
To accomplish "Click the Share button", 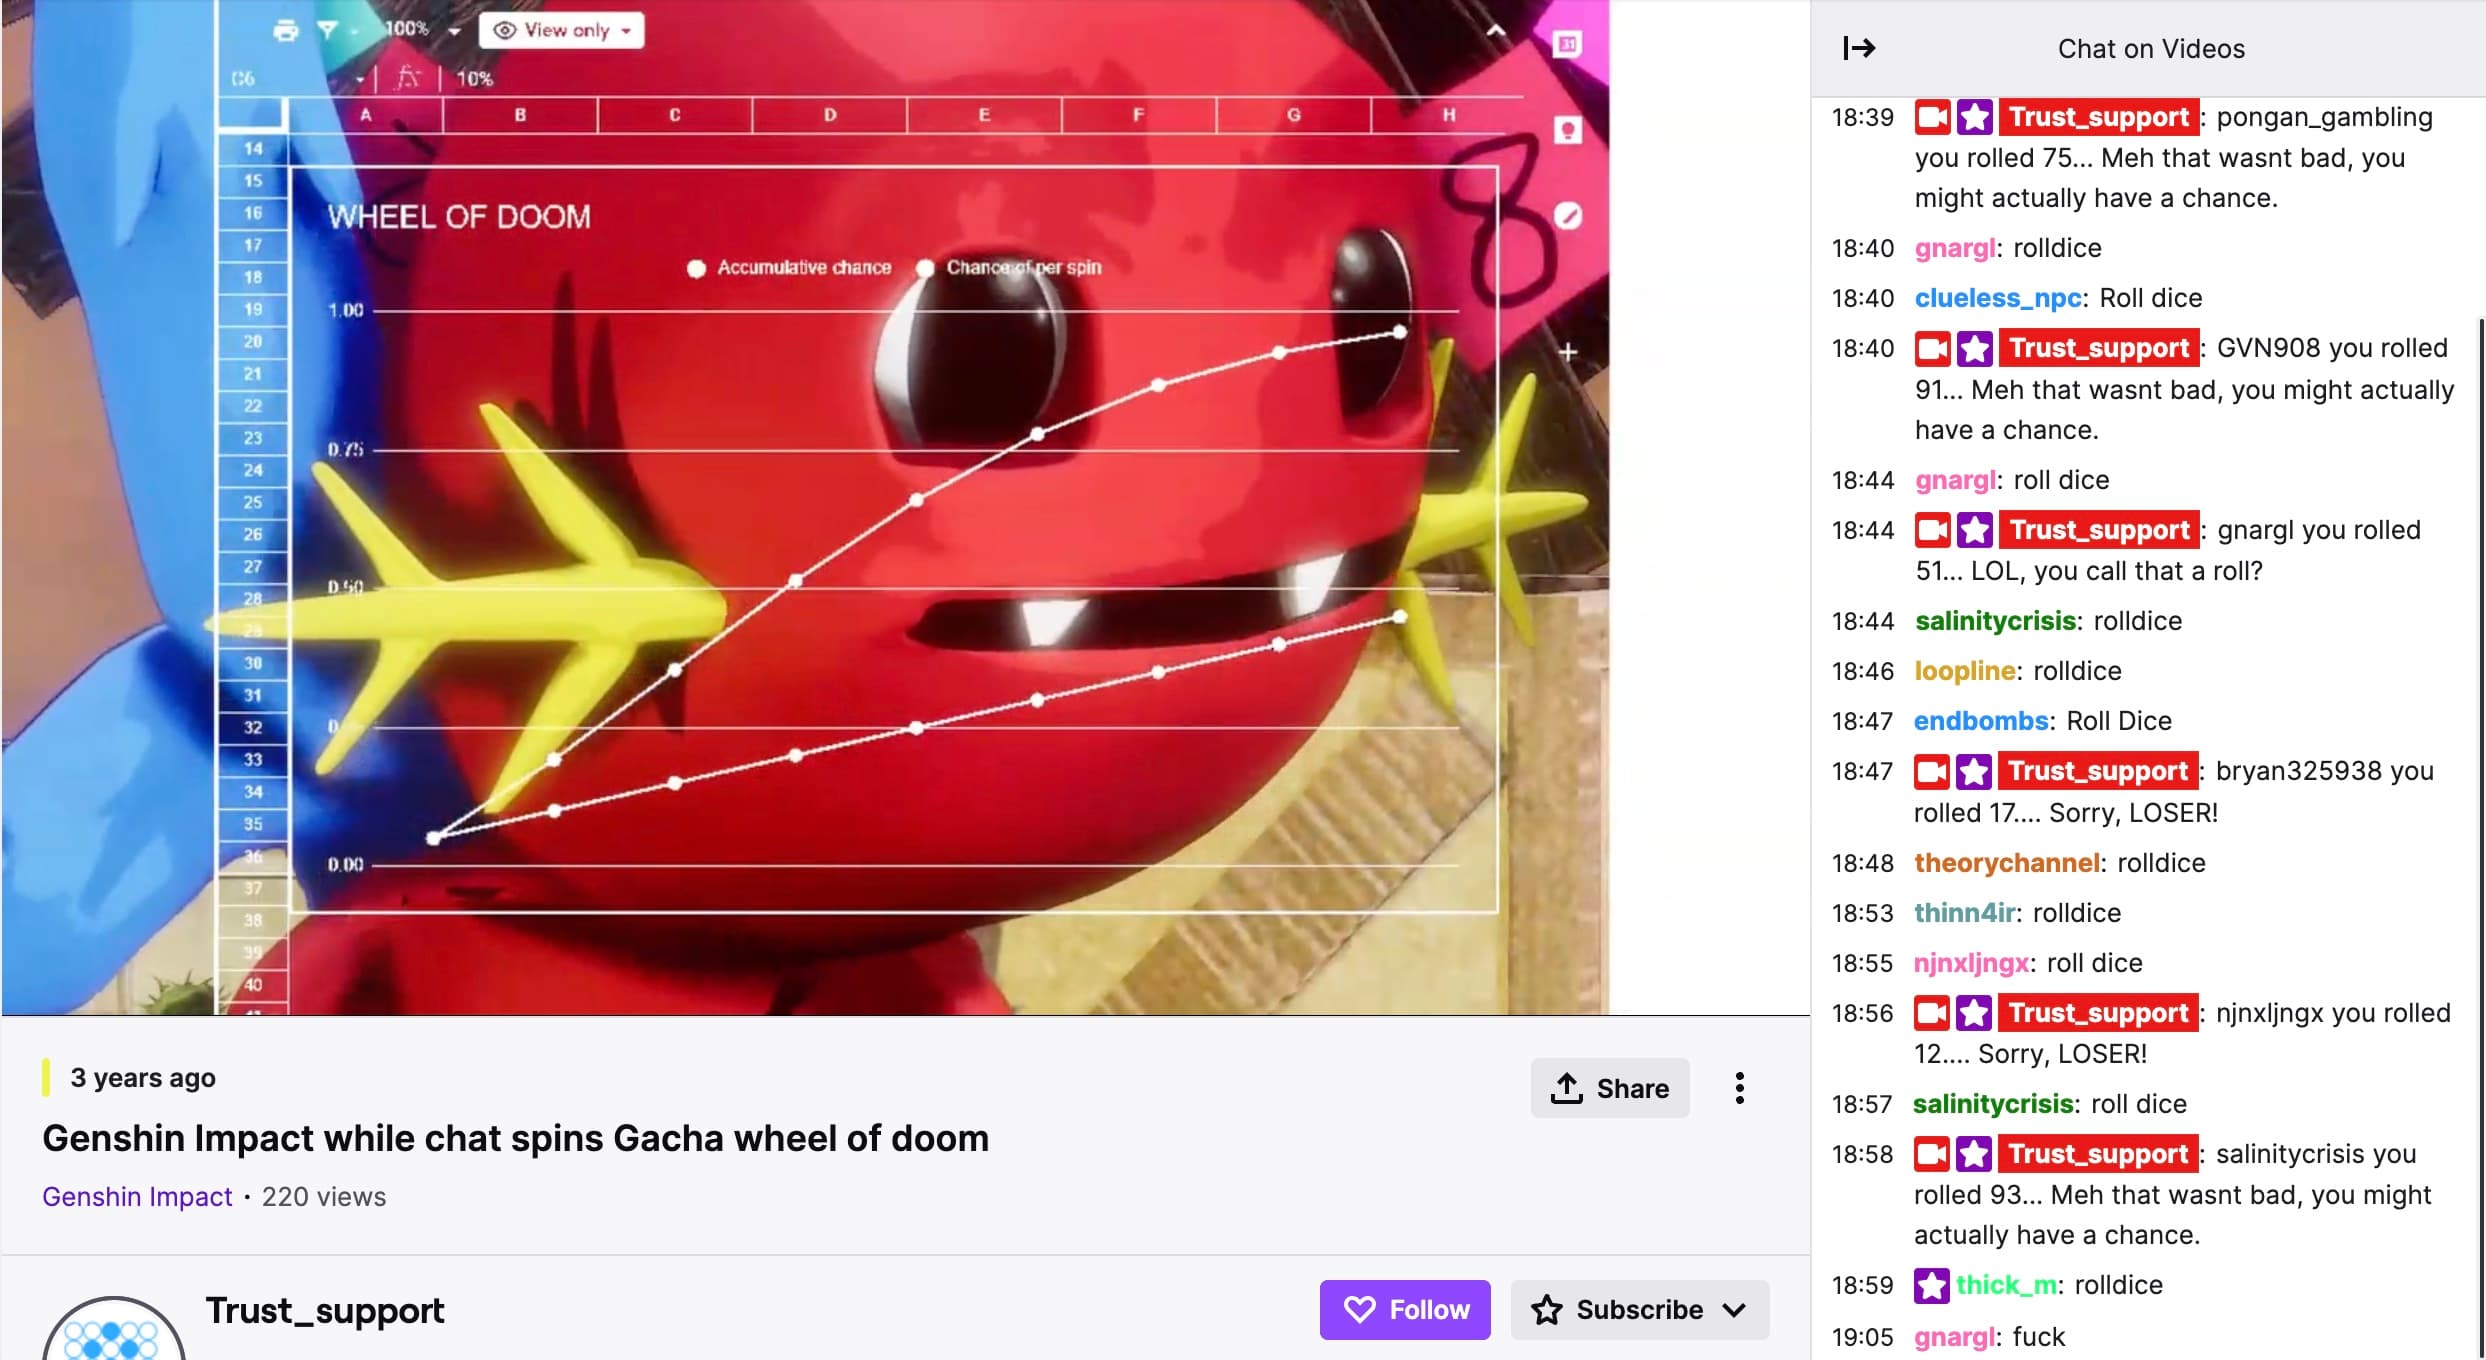I will [1609, 1088].
